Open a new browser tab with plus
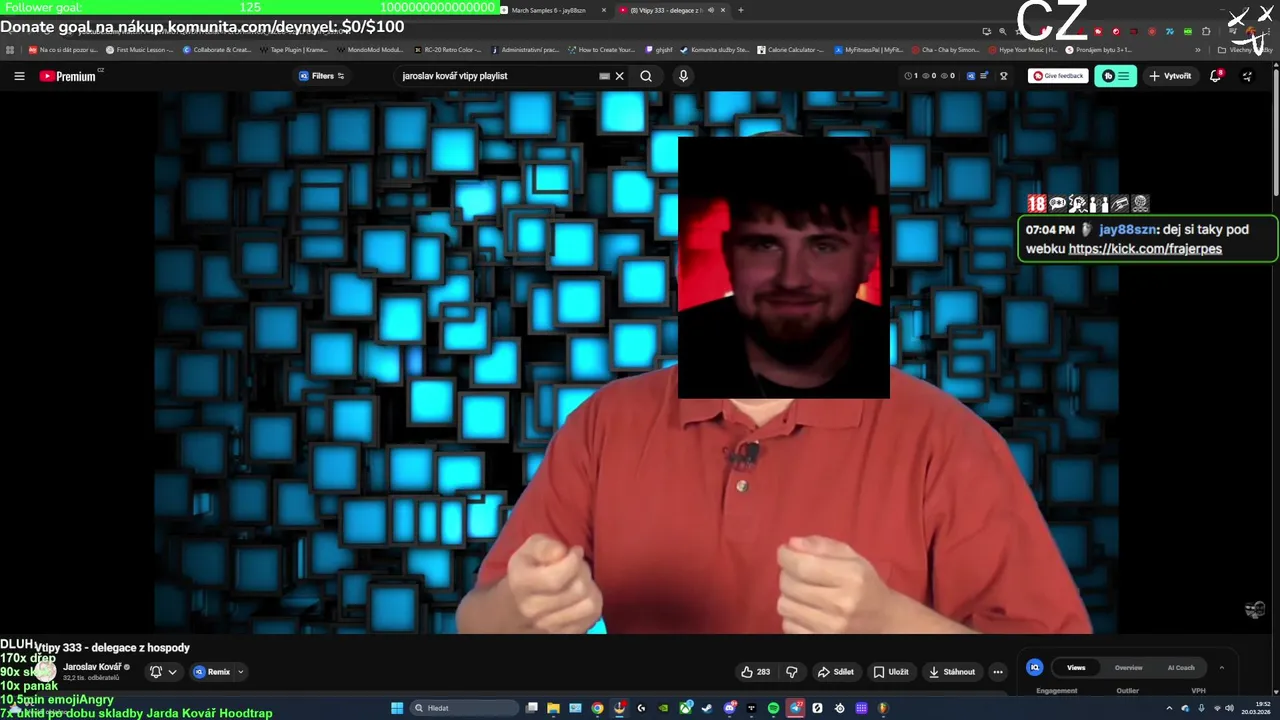The width and height of the screenshot is (1280, 720). coord(740,10)
